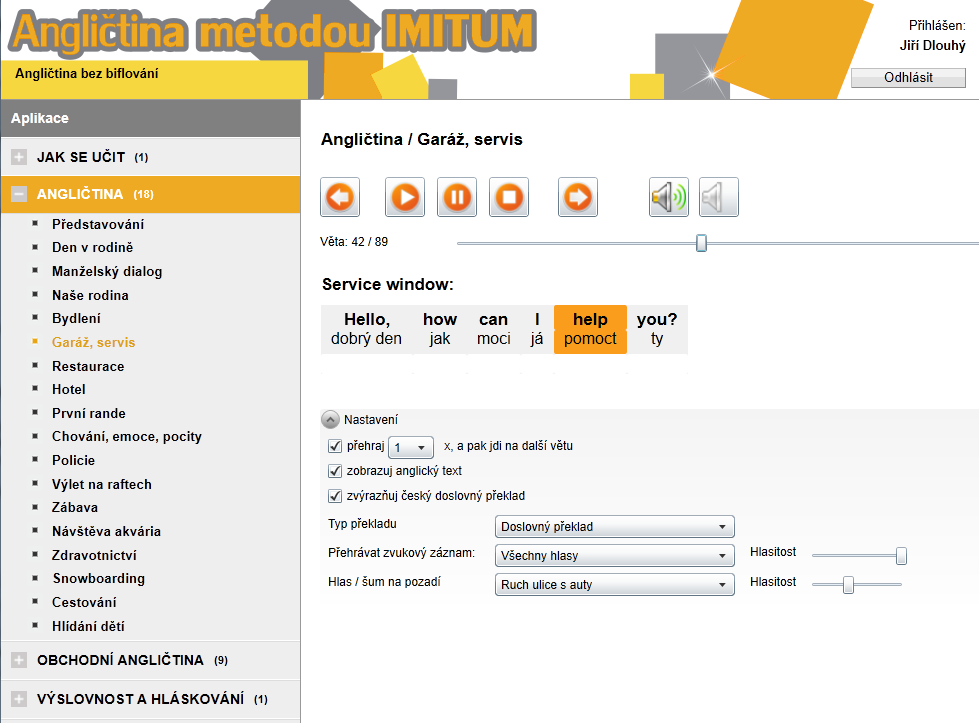979x723 pixels.
Task: Select the Bydlení lesson
Action: coord(76,318)
